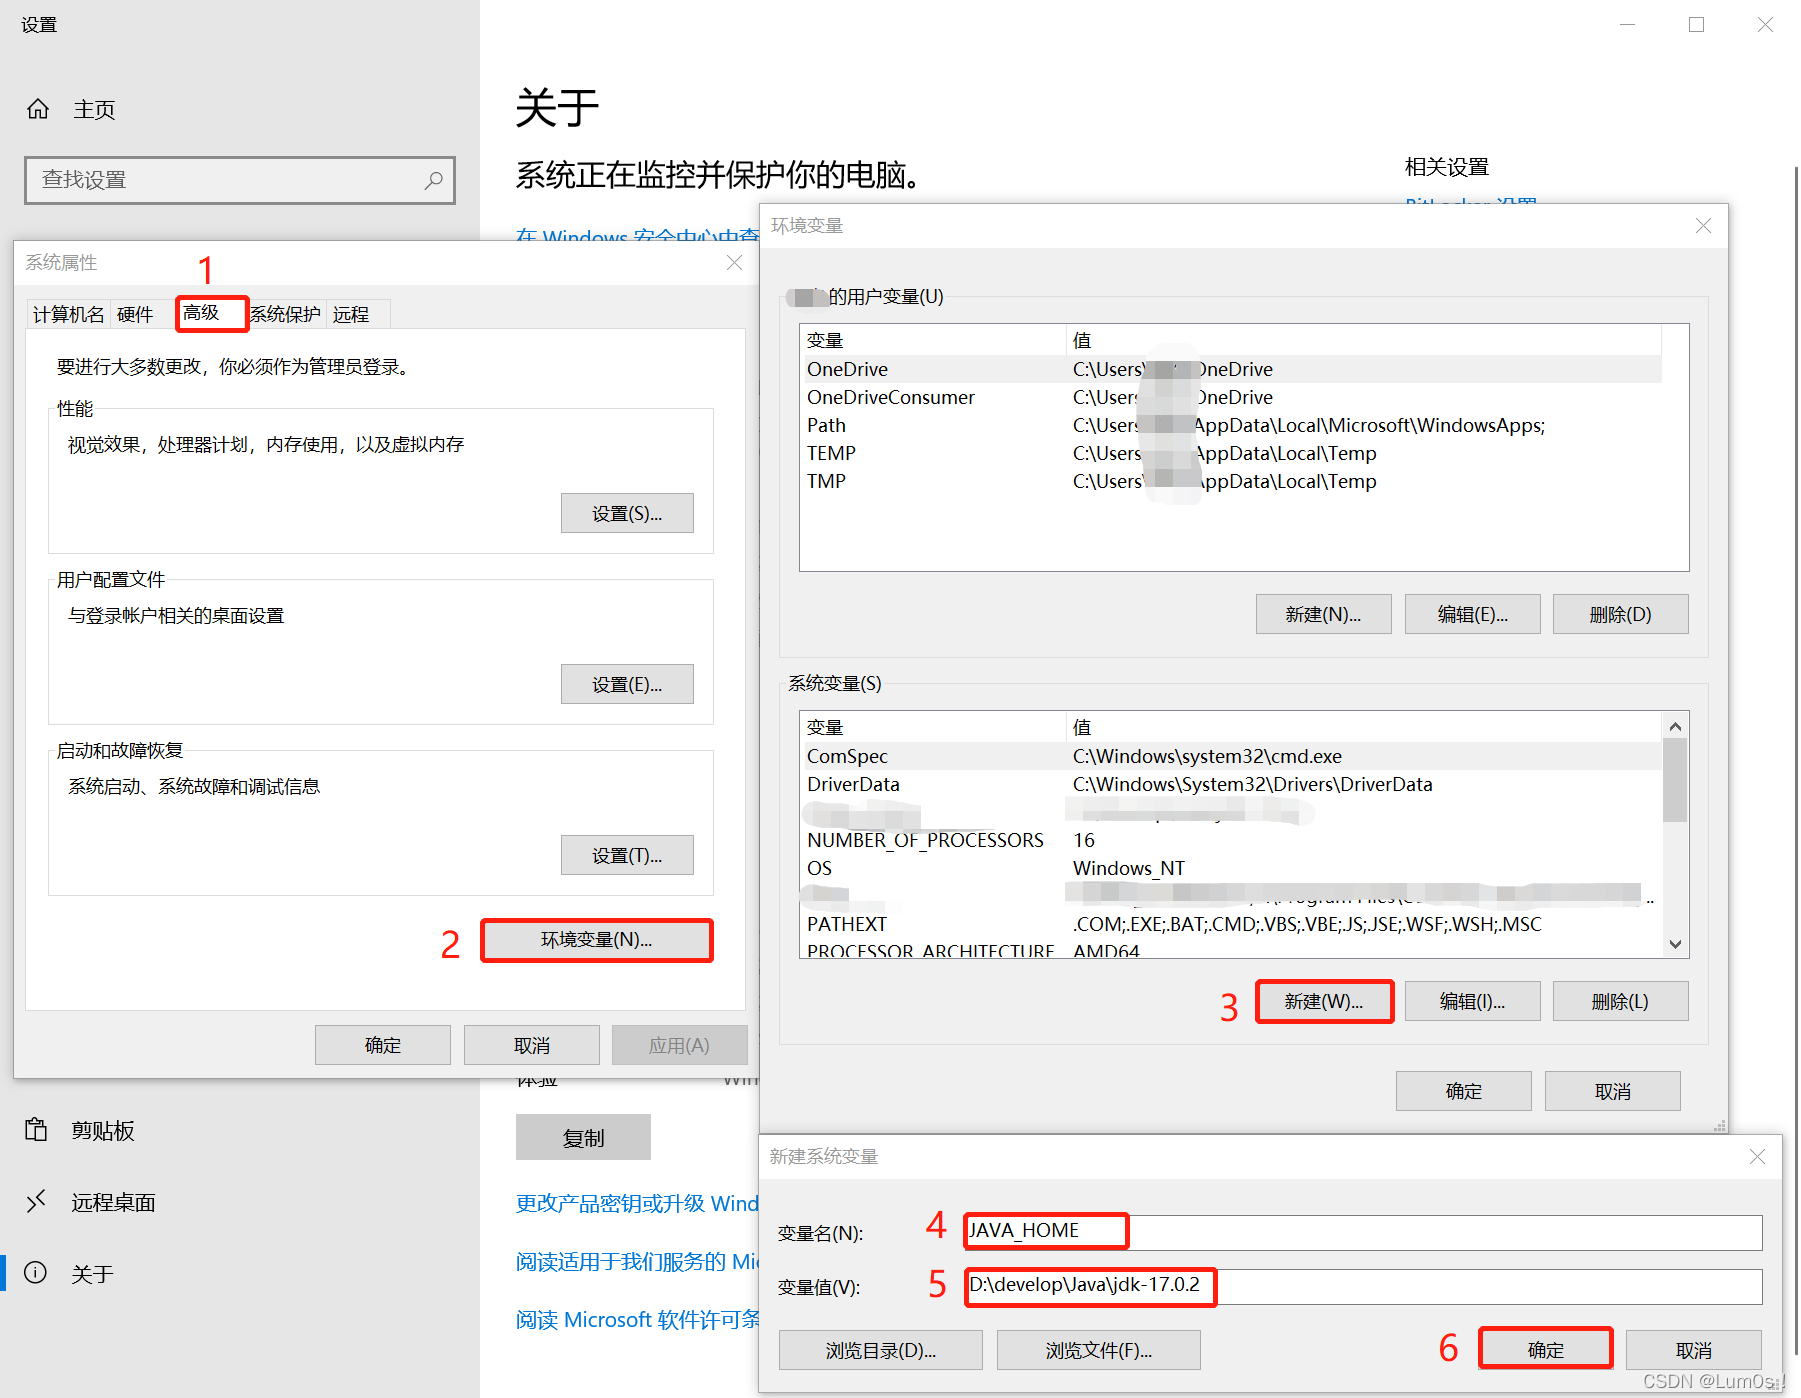Image resolution: width=1801 pixels, height=1398 pixels.
Task: Click 编辑(I)... for system variables
Action: 1473,1001
